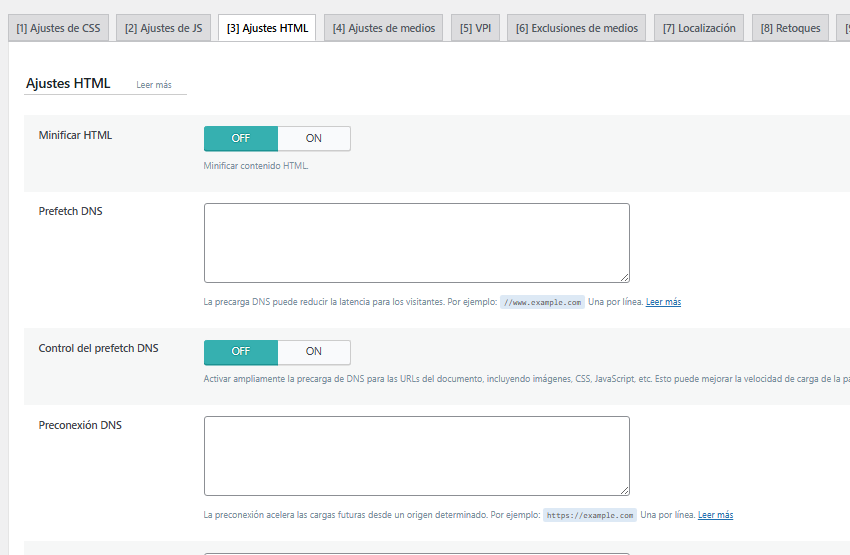The height and width of the screenshot is (555, 850).
Task: Click the Prefetch DNS text area
Action: (x=417, y=243)
